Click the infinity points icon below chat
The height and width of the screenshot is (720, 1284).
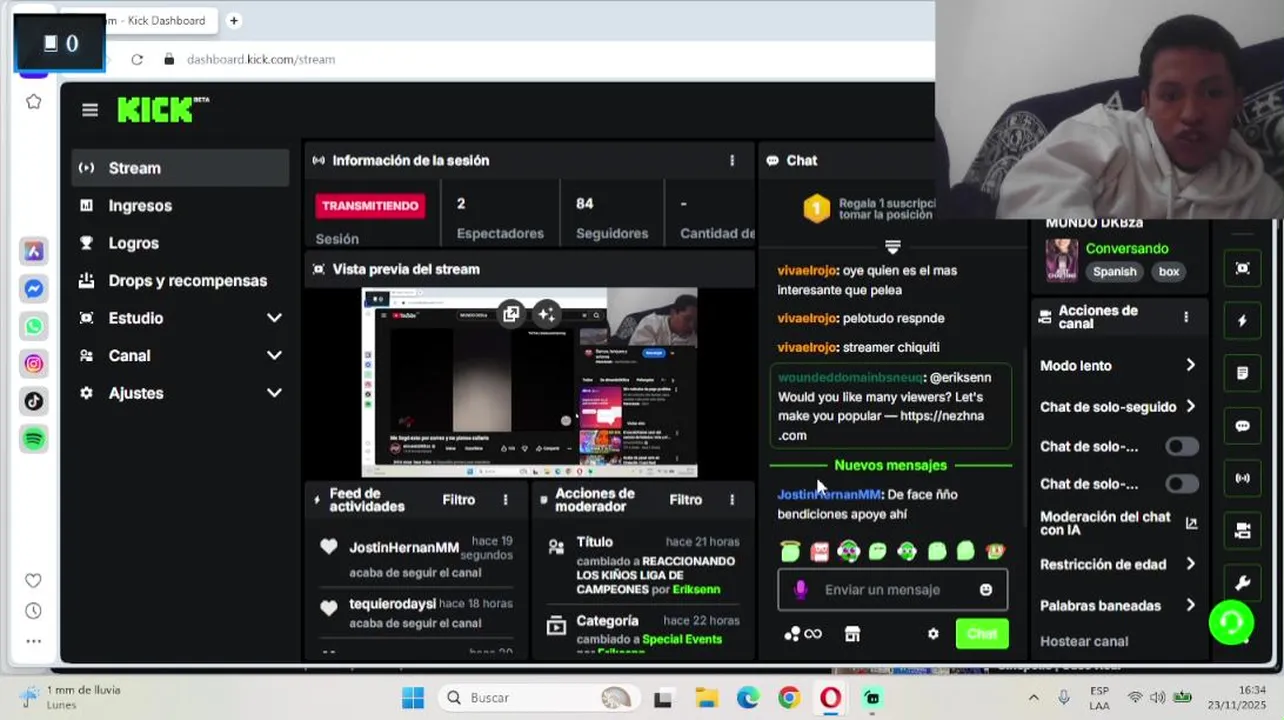click(803, 634)
